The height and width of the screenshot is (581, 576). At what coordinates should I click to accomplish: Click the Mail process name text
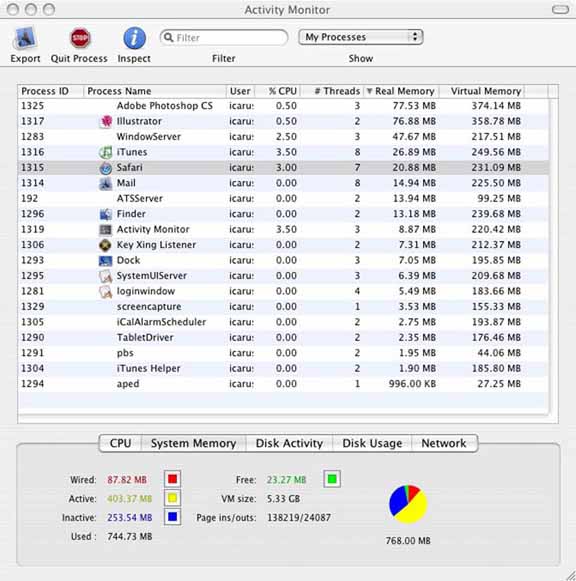(x=126, y=183)
